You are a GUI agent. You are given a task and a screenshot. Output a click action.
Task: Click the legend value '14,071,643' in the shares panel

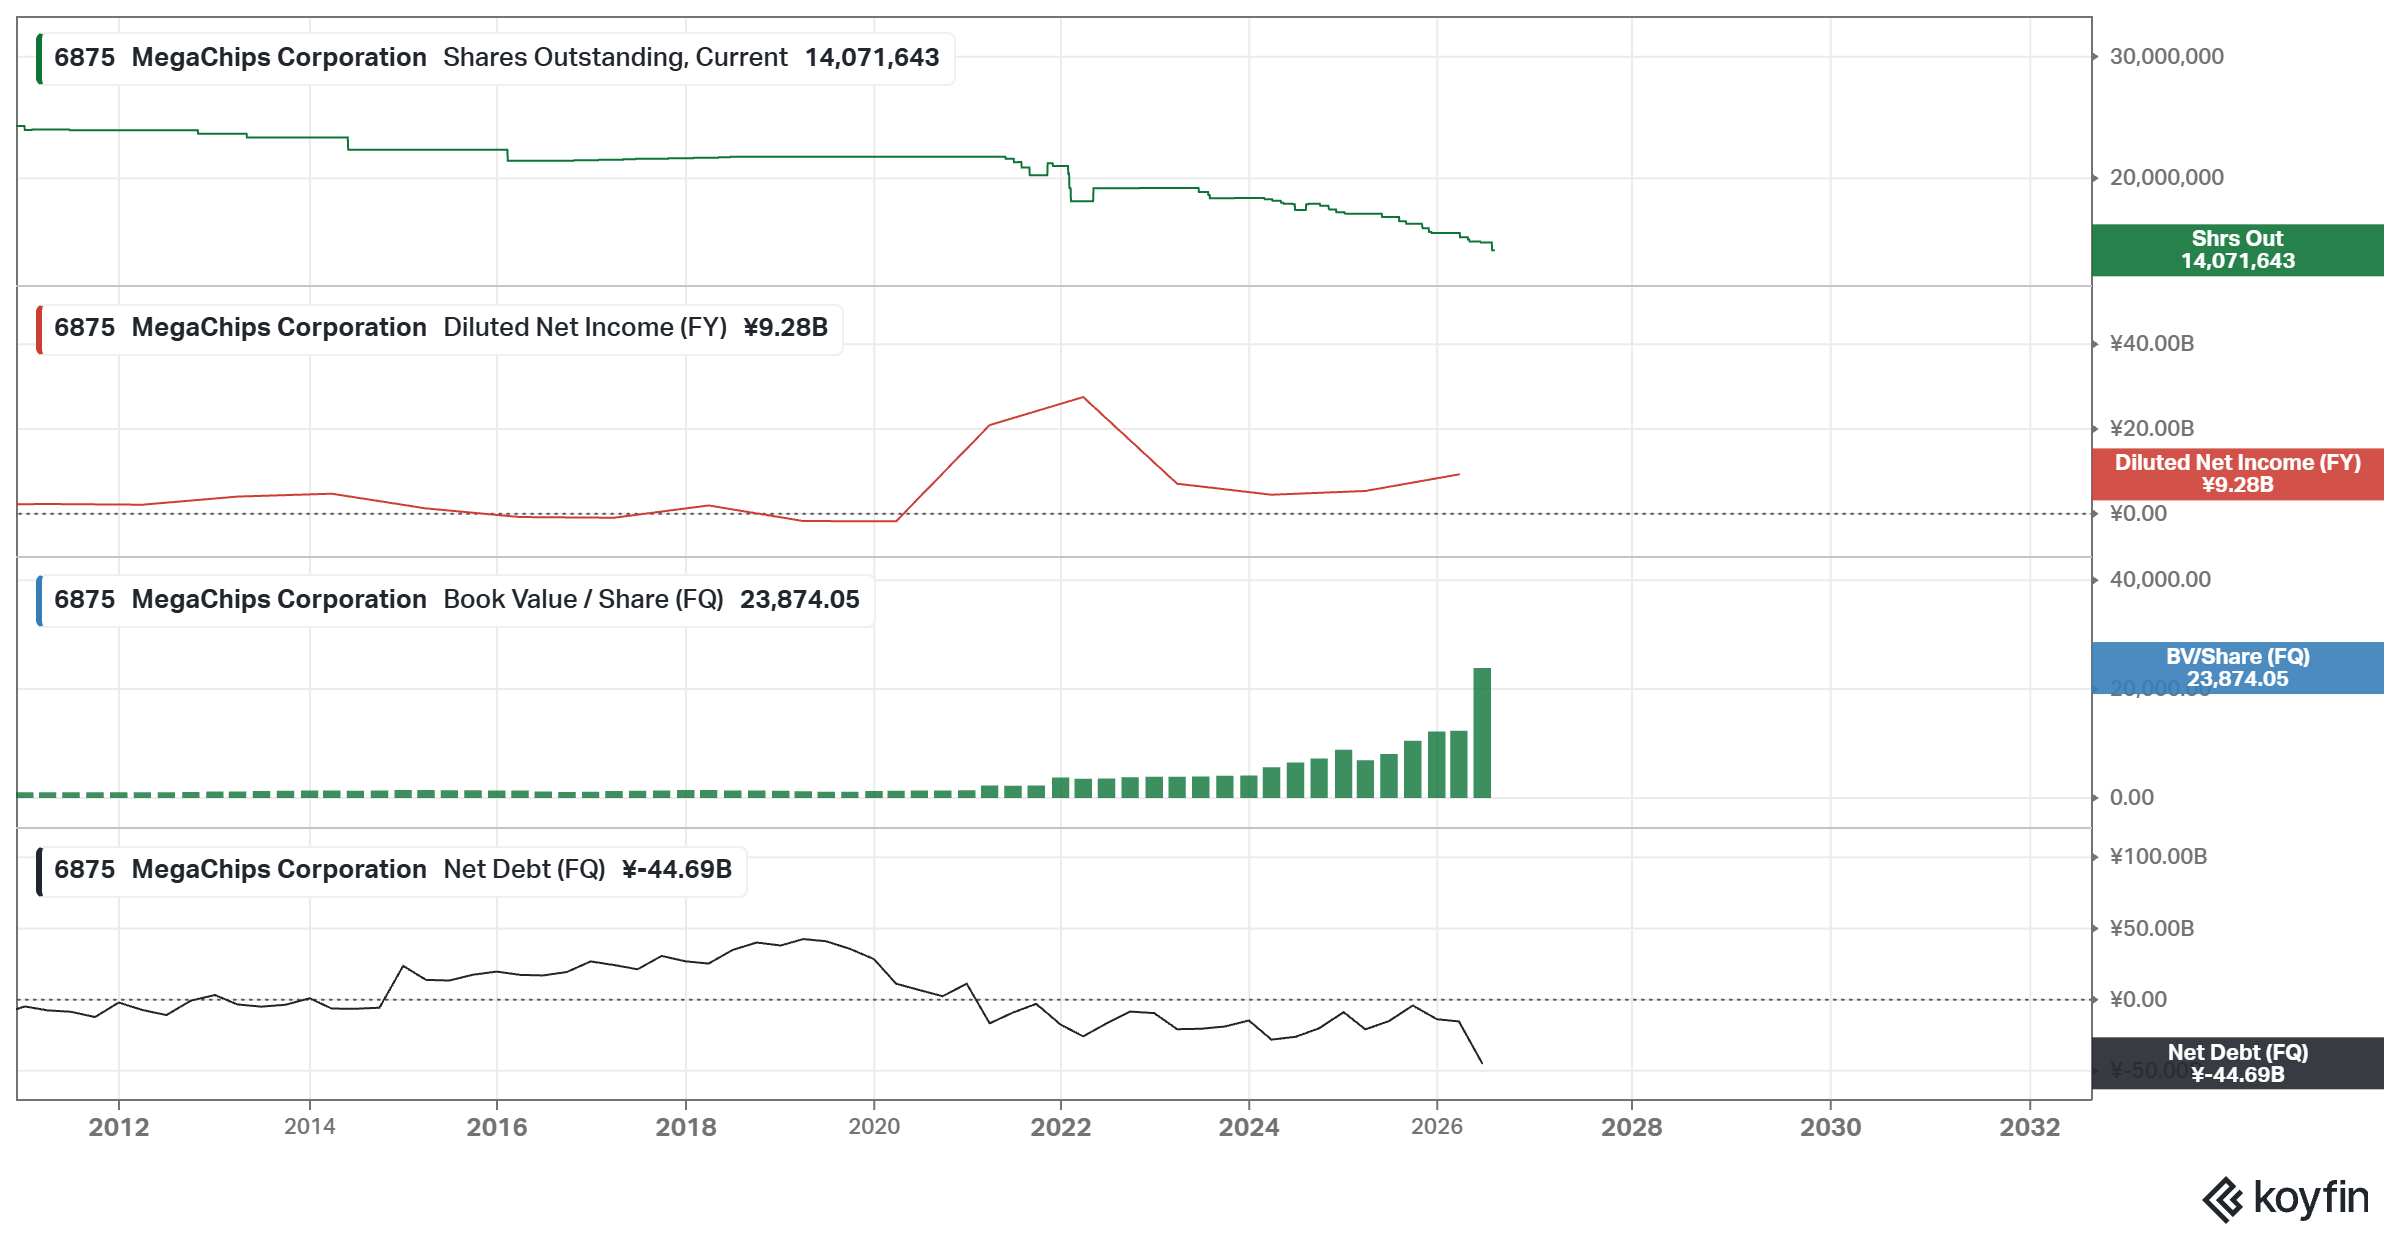pos(872,58)
